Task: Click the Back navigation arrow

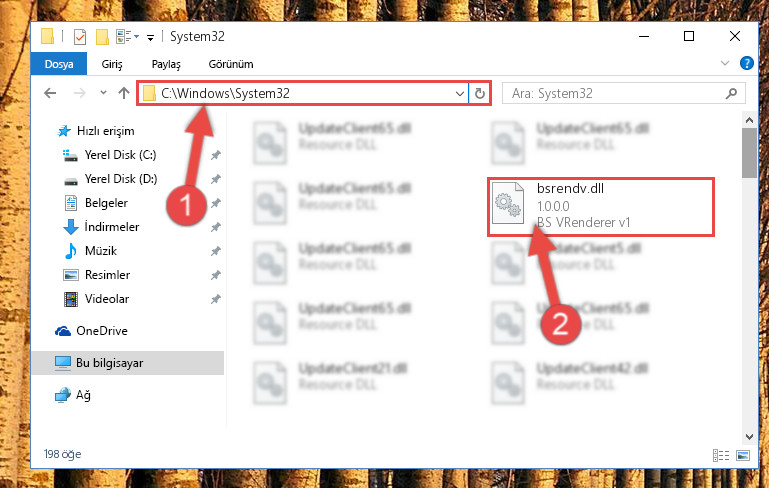Action: (50, 93)
